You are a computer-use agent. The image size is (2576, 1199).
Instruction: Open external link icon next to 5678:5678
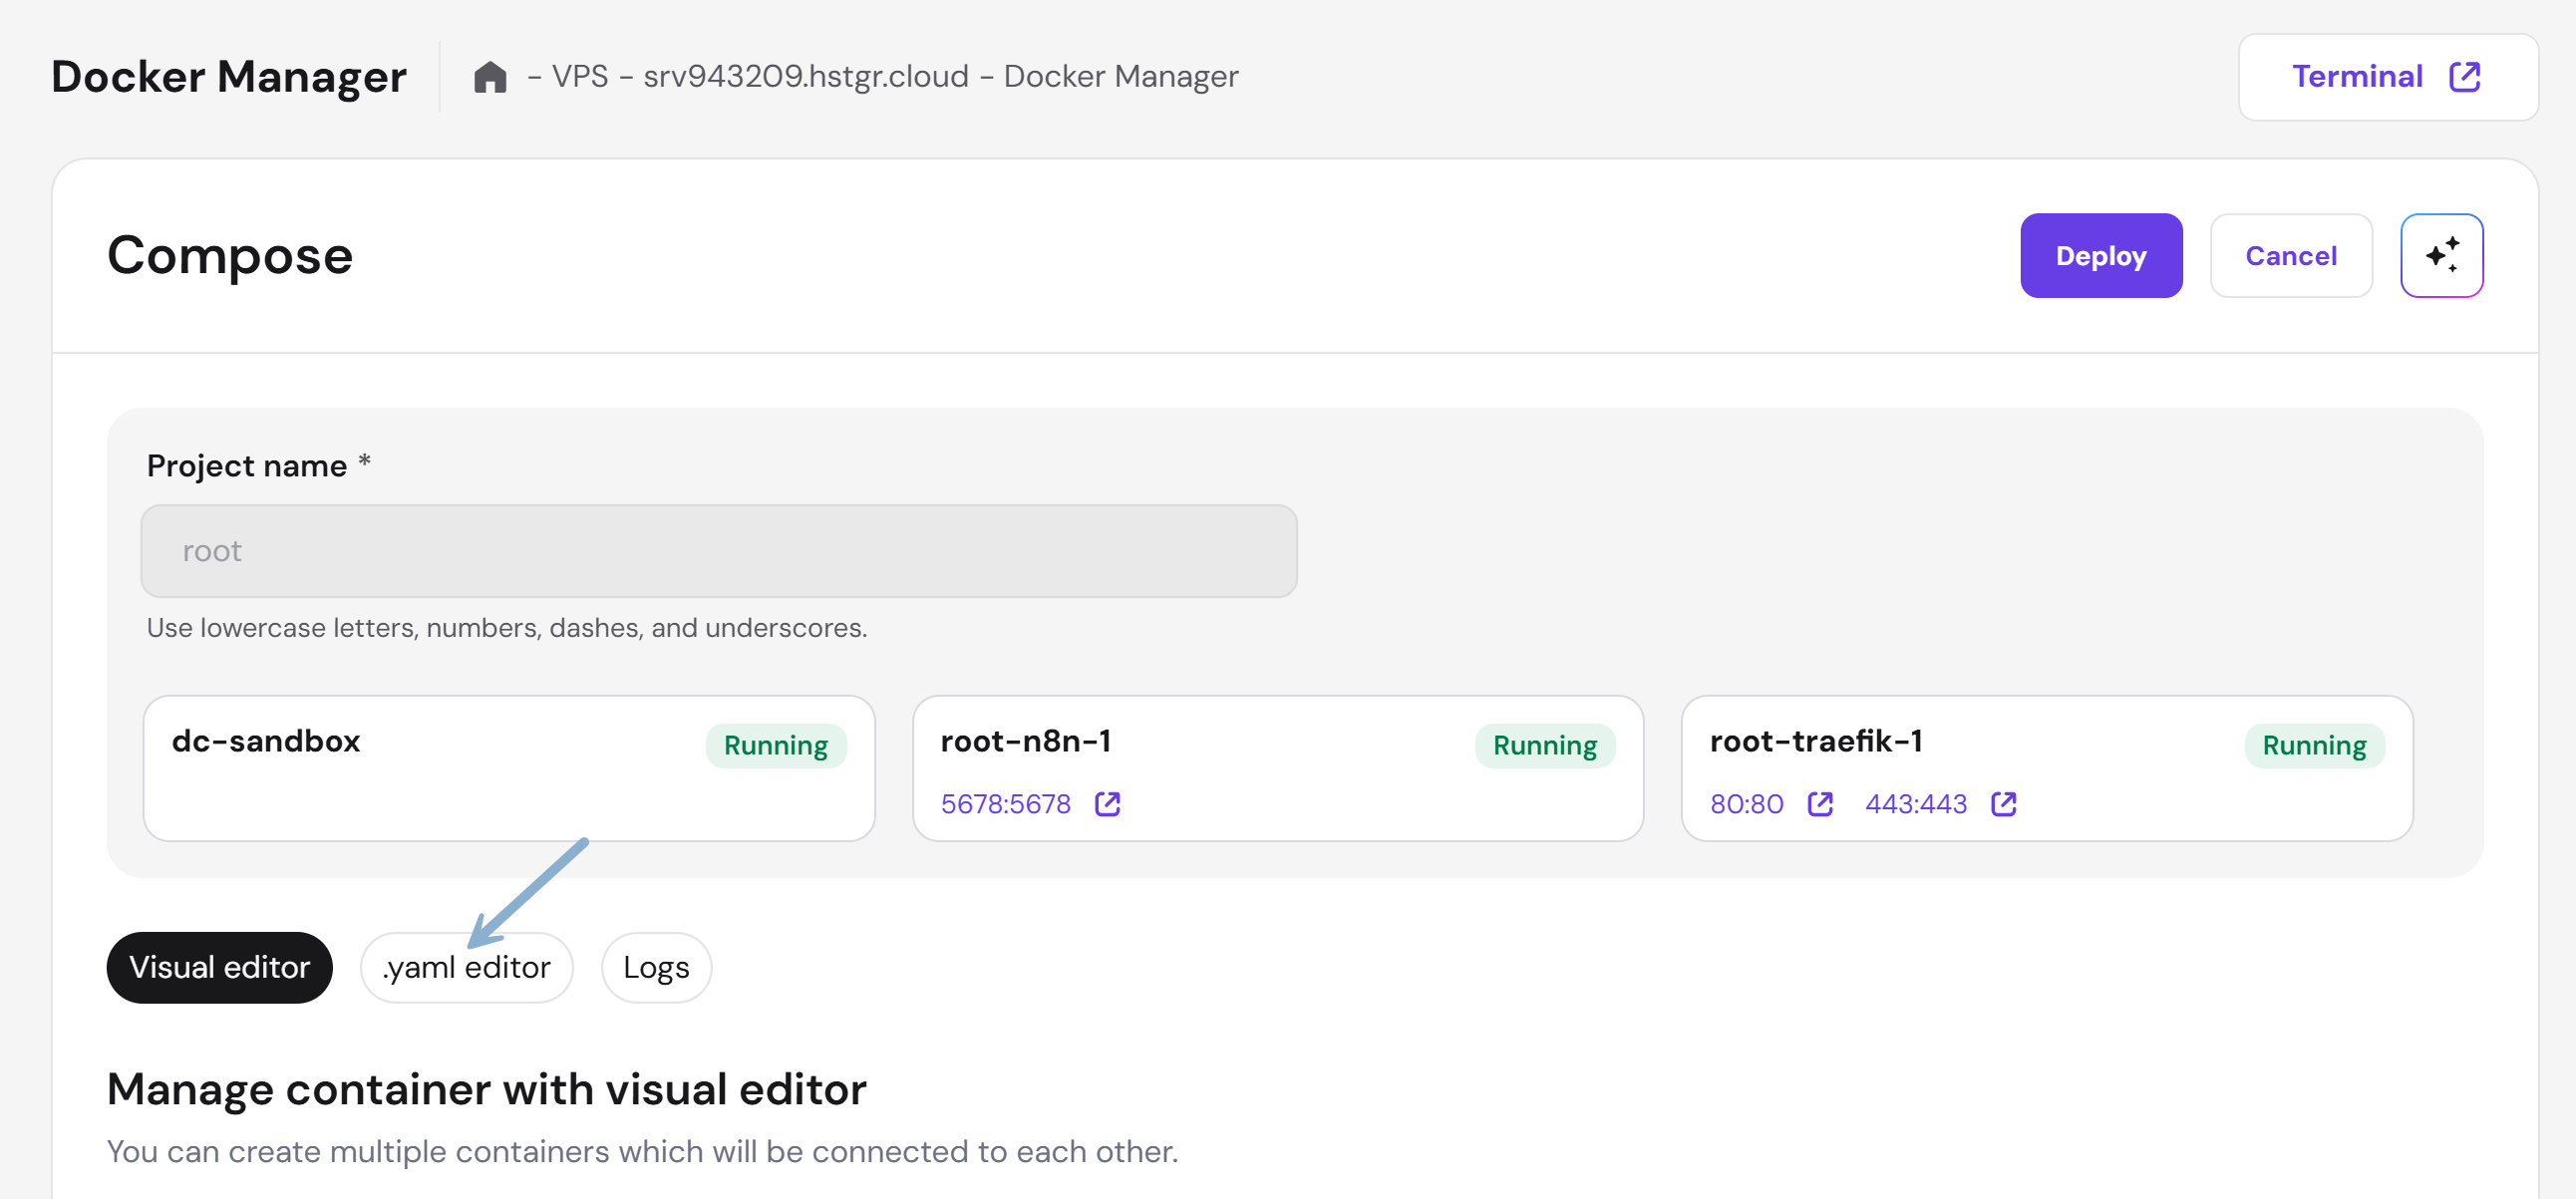click(x=1107, y=804)
